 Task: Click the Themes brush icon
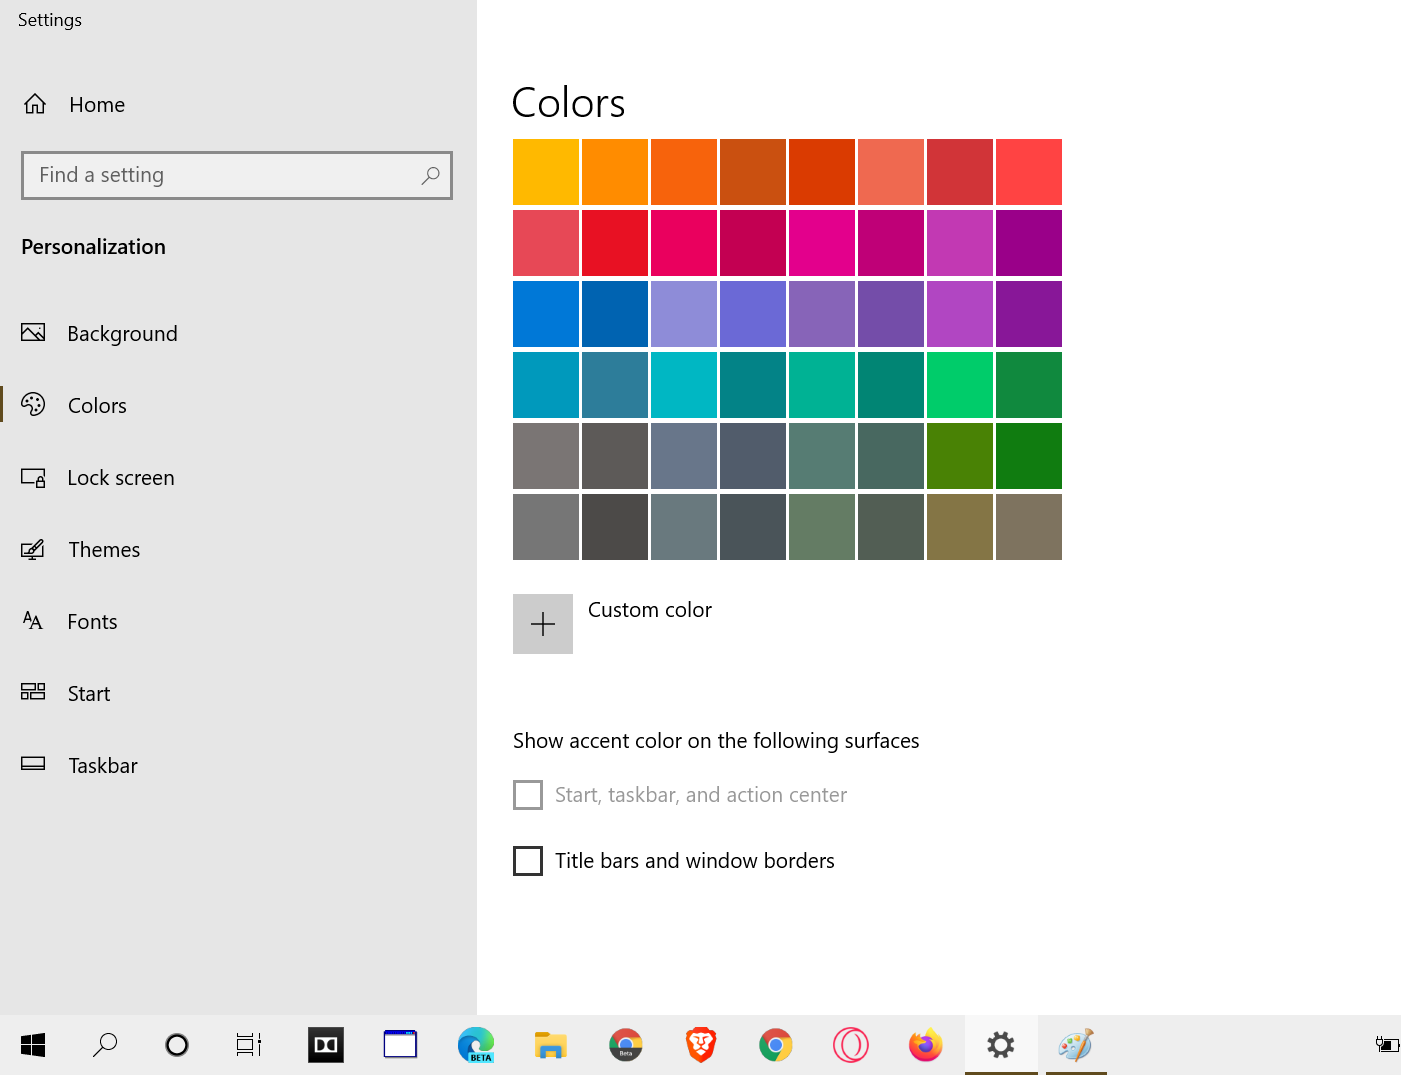[33, 549]
